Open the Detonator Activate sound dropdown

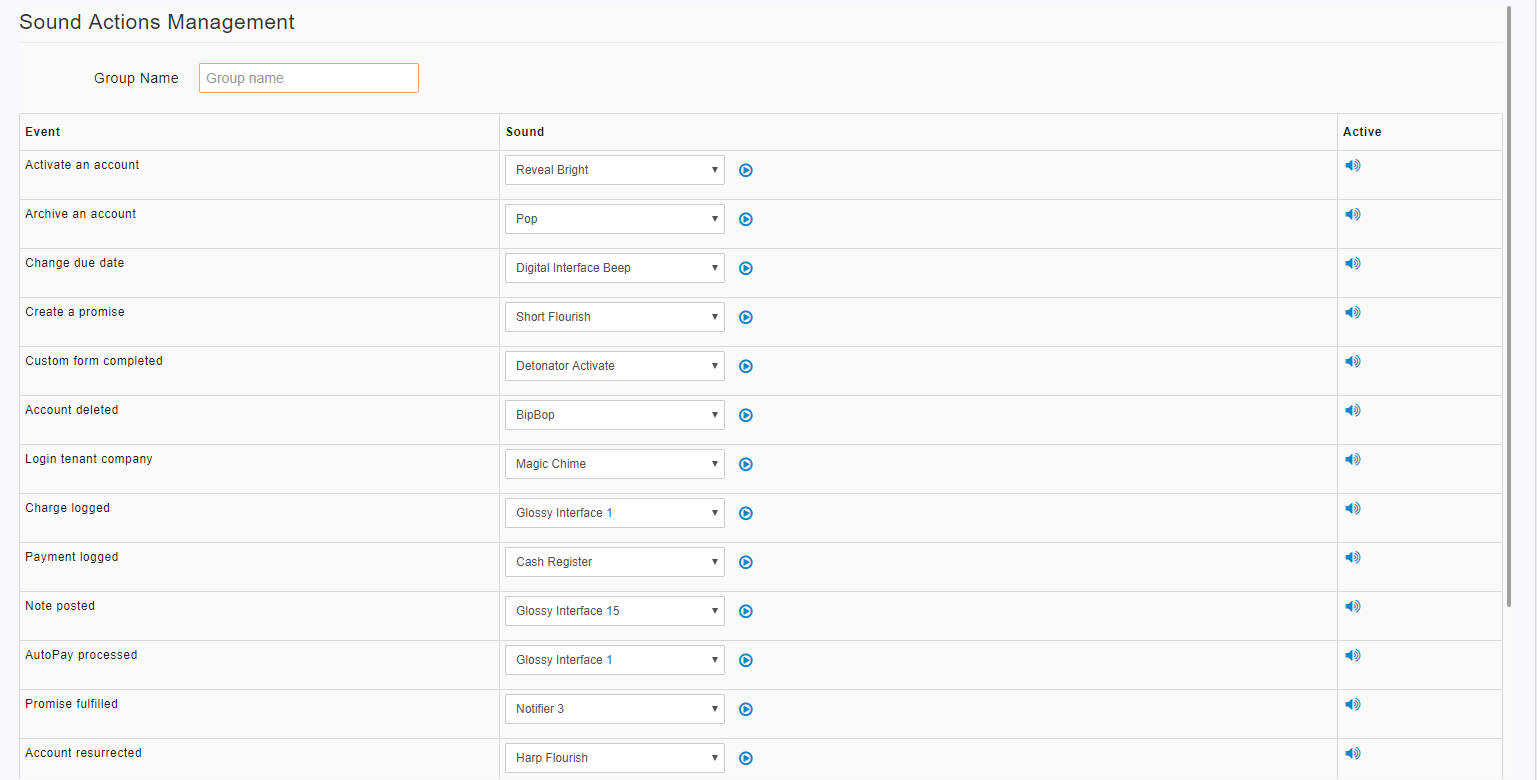[615, 366]
